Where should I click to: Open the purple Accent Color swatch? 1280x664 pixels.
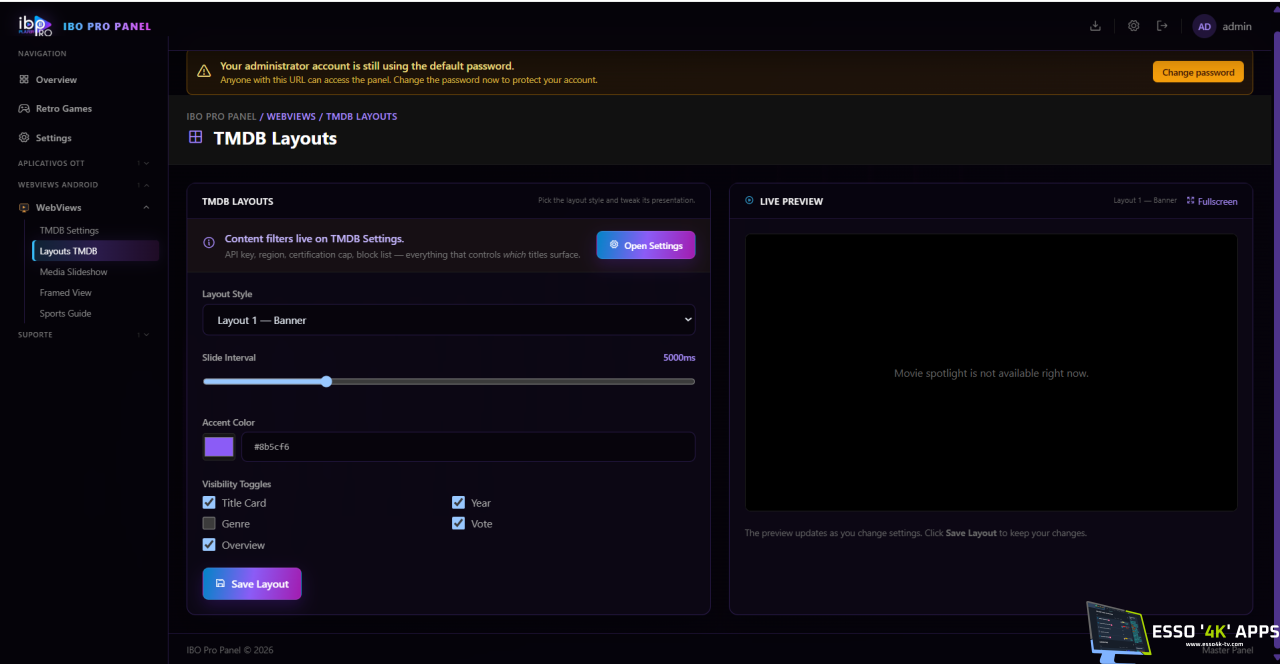coord(219,447)
